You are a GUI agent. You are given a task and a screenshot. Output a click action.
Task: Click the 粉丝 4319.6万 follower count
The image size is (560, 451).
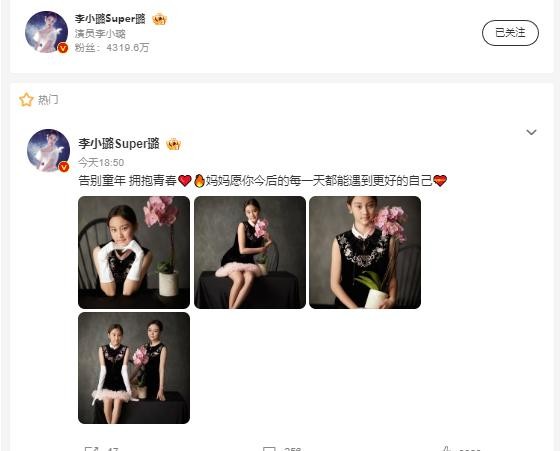click(112, 47)
